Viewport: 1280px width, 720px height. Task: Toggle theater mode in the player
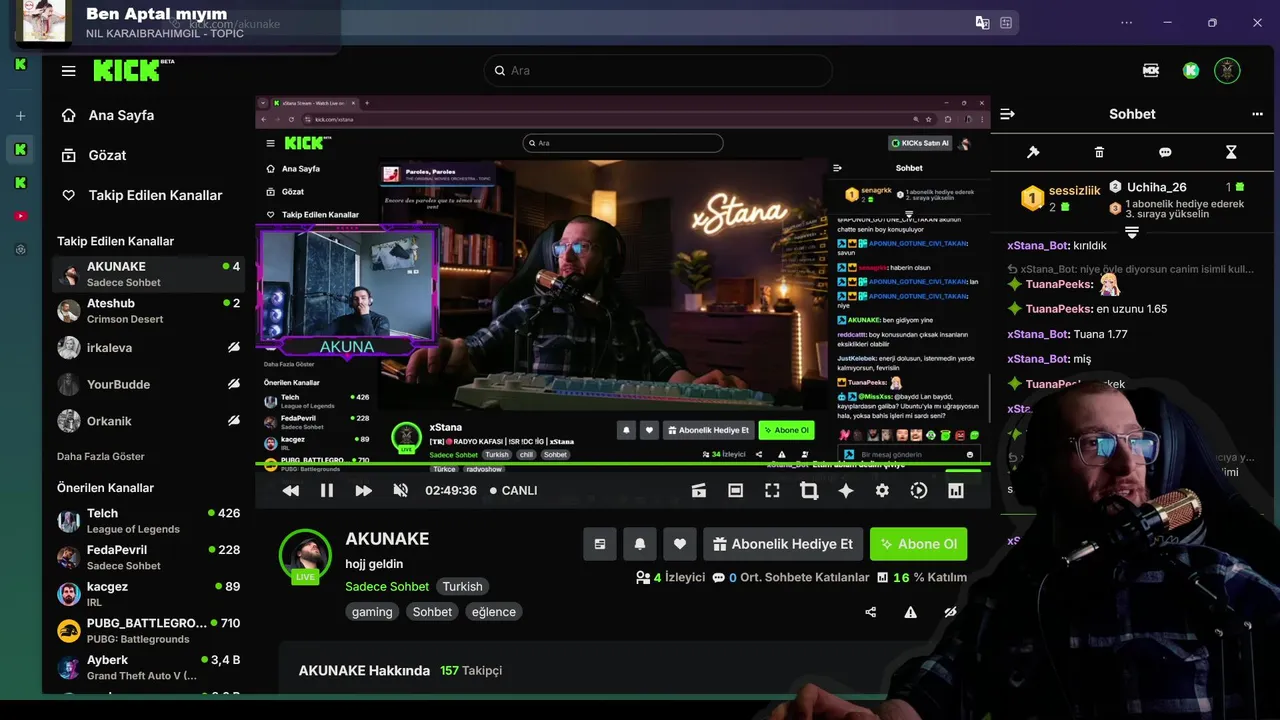tap(735, 491)
